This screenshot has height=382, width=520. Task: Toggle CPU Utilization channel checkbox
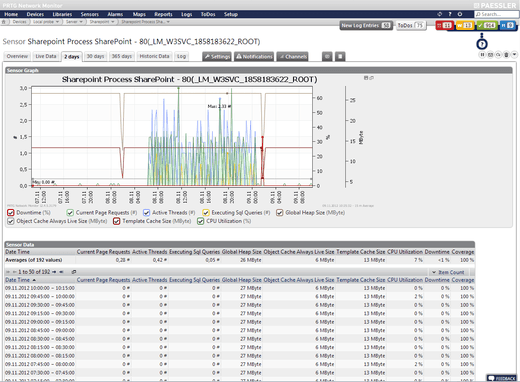click(x=200, y=221)
